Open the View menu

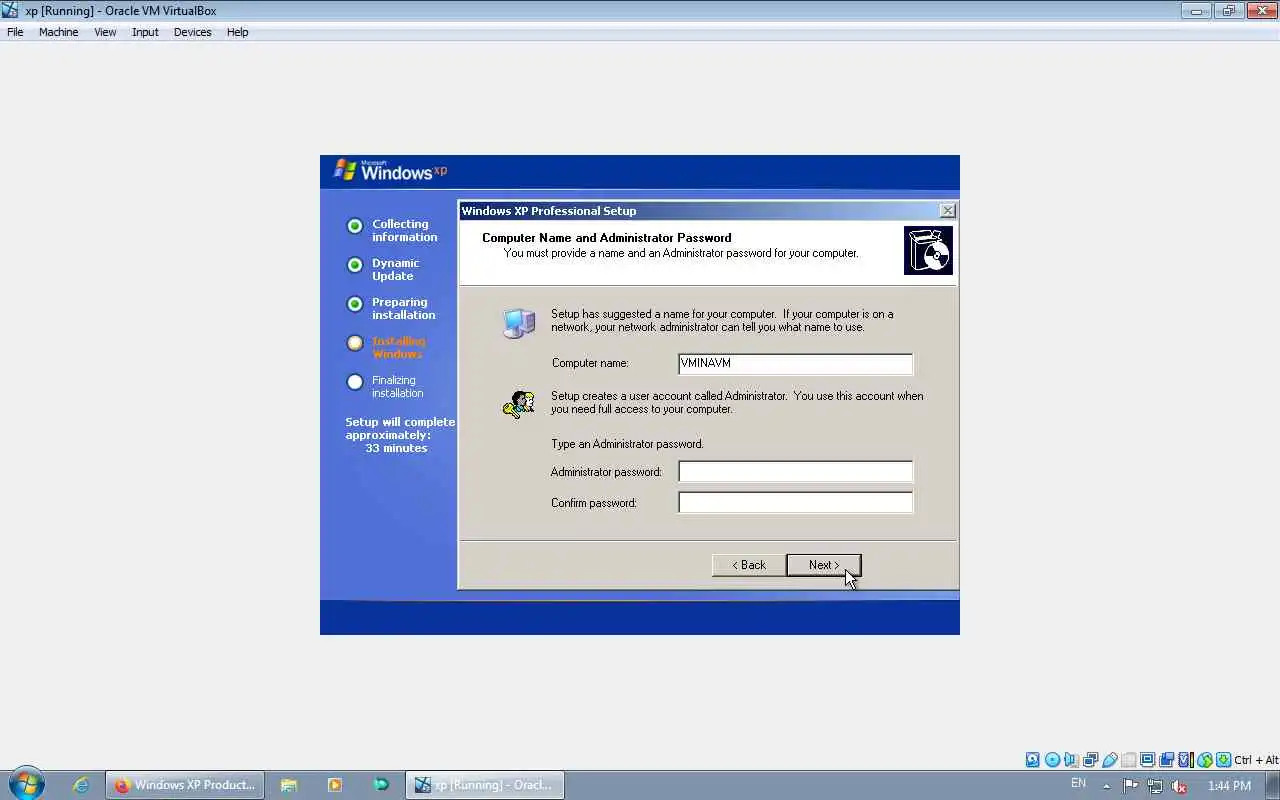click(x=105, y=32)
